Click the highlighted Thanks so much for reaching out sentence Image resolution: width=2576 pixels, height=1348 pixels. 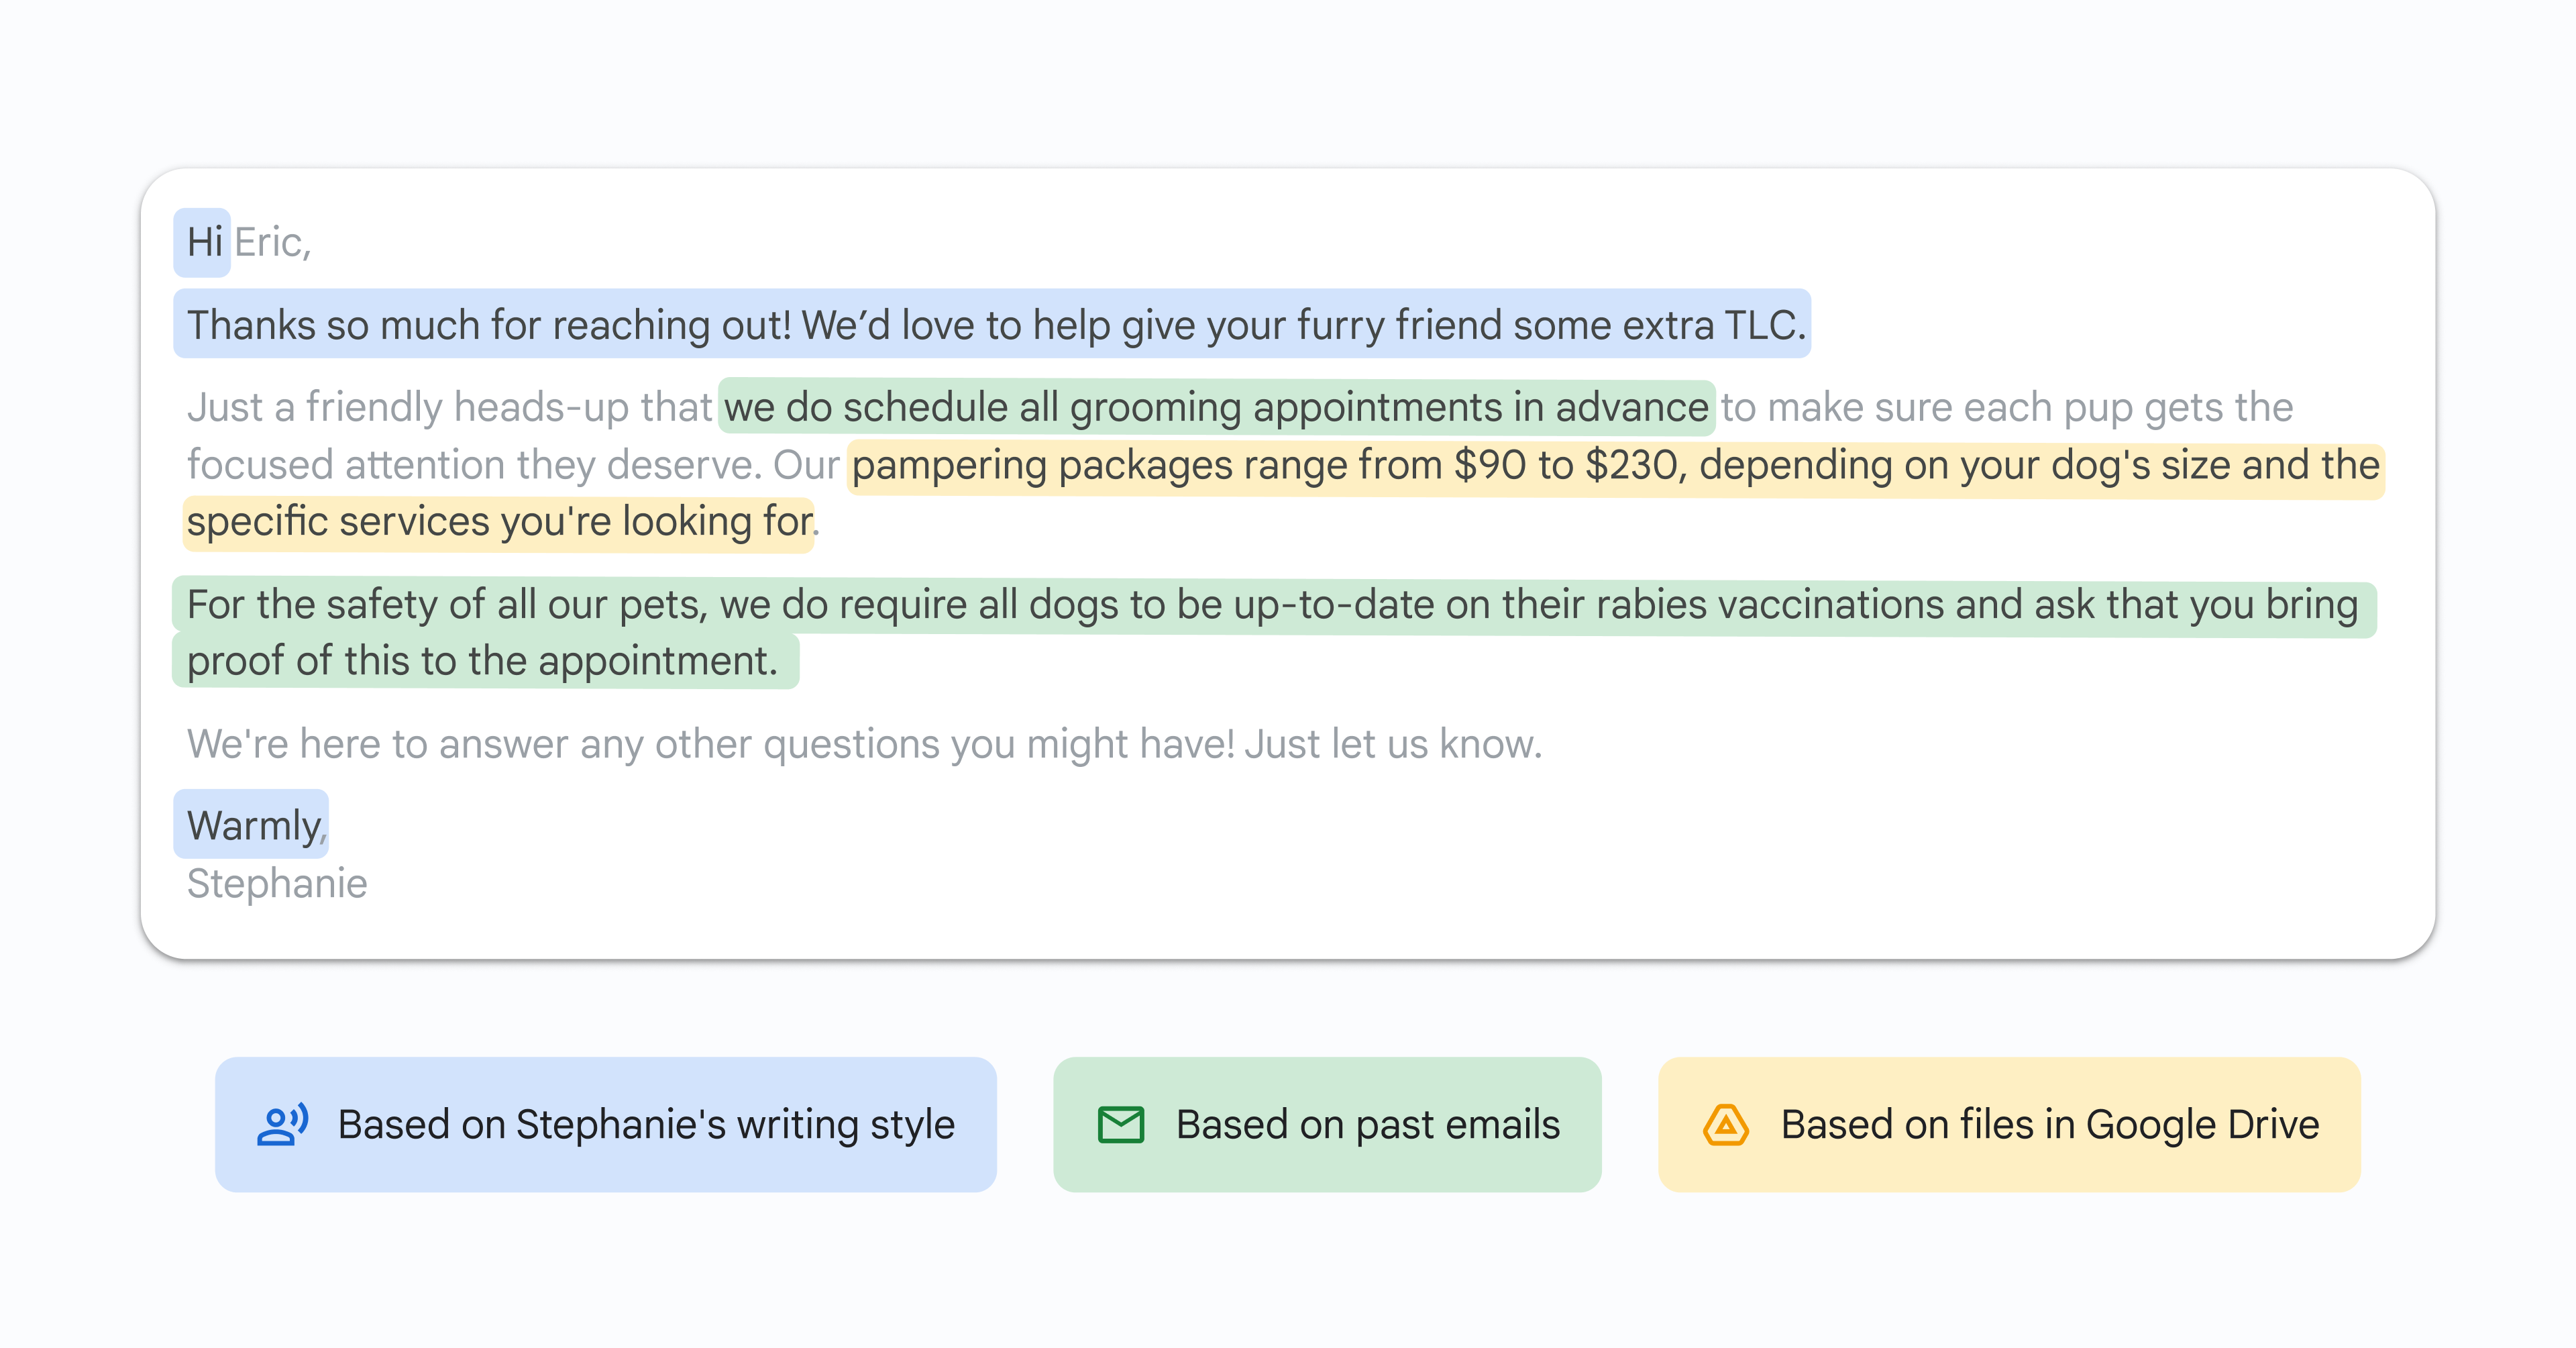992,324
